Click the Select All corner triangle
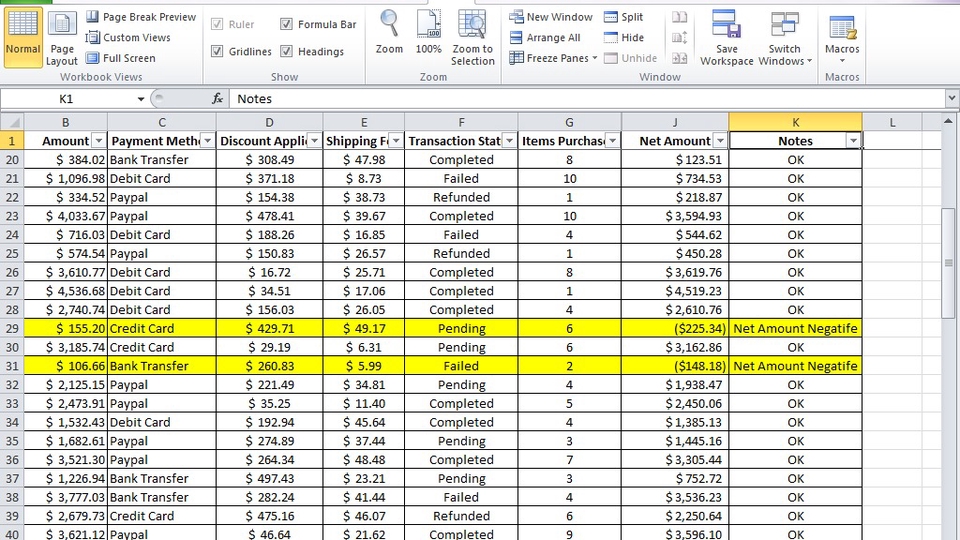This screenshot has width=960, height=540. coord(12,122)
